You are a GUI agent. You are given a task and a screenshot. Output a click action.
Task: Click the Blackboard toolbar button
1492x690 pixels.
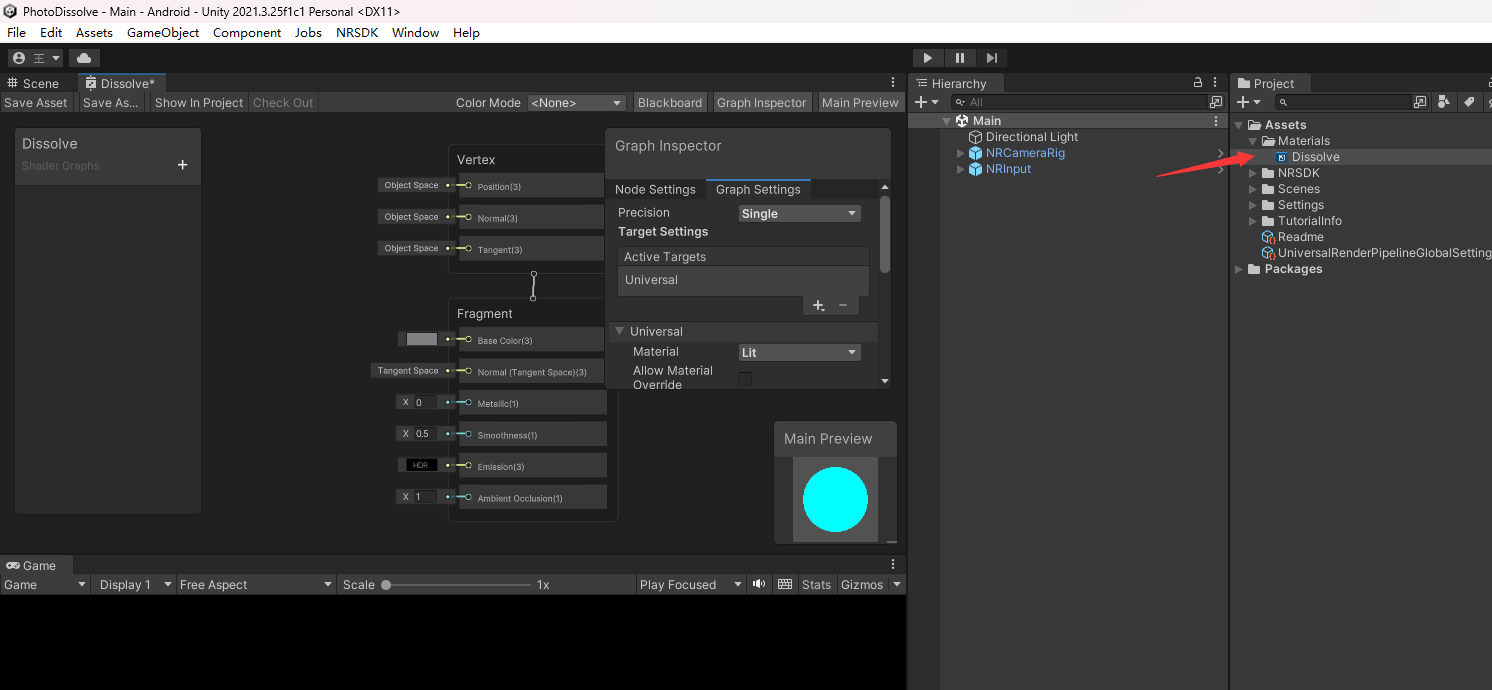(669, 102)
